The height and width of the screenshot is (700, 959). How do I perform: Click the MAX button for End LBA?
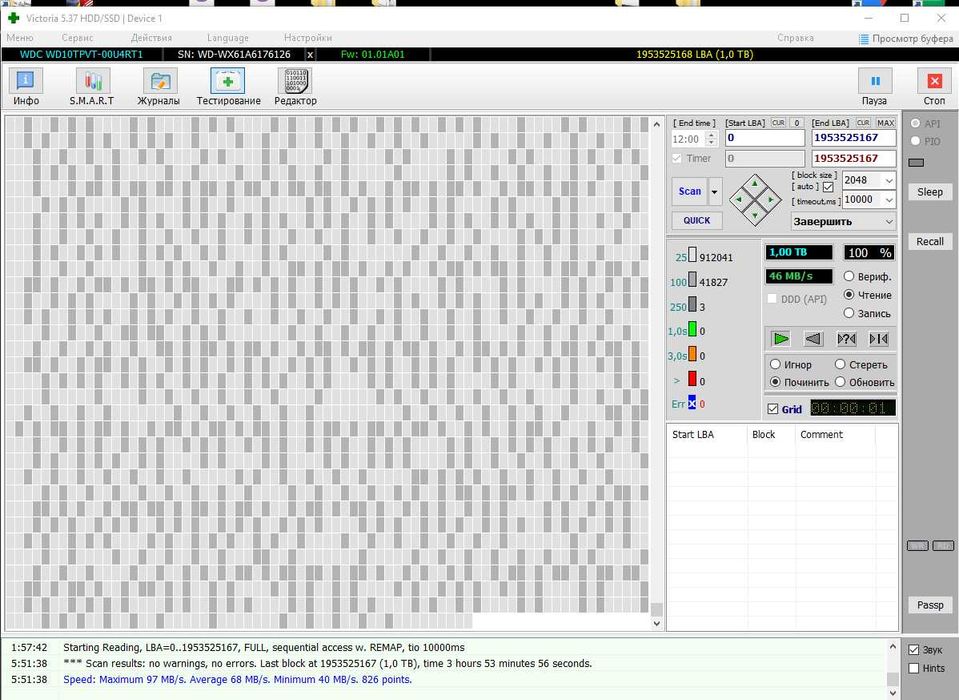coord(885,123)
